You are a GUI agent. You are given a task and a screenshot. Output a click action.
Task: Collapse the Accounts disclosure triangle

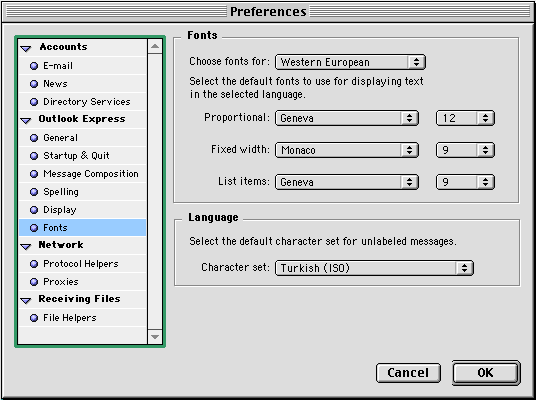point(26,49)
